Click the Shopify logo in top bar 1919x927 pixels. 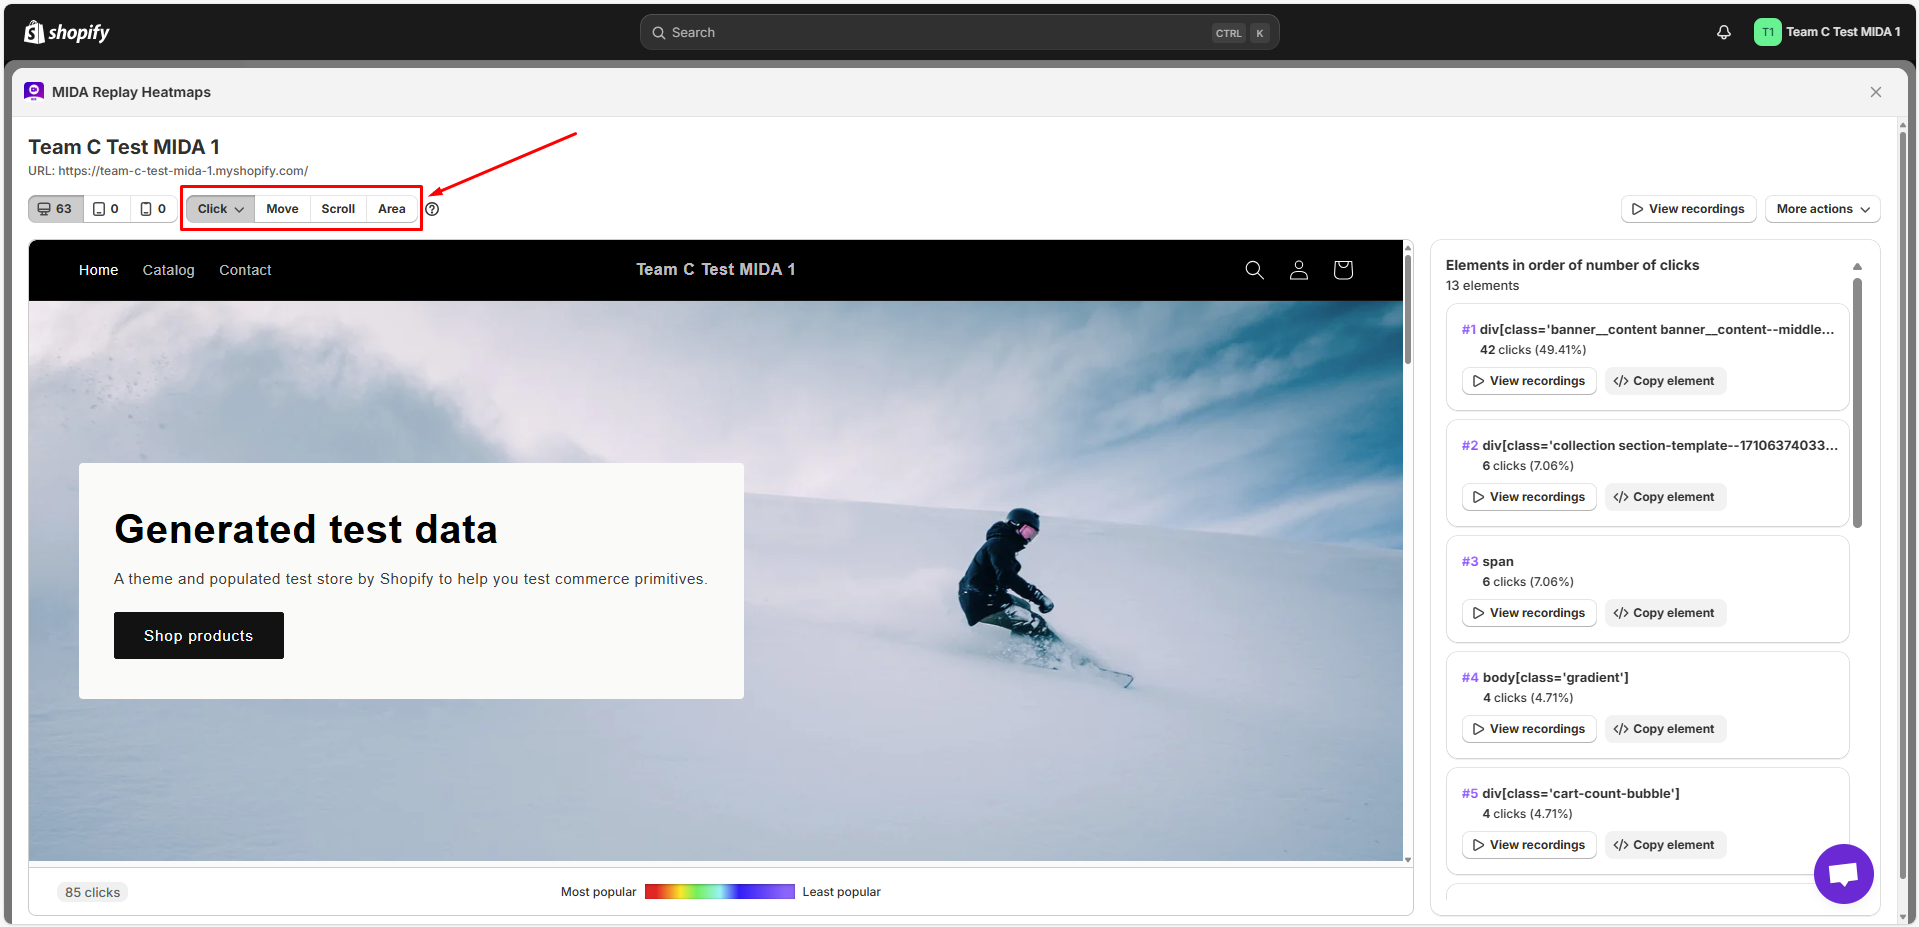66,32
